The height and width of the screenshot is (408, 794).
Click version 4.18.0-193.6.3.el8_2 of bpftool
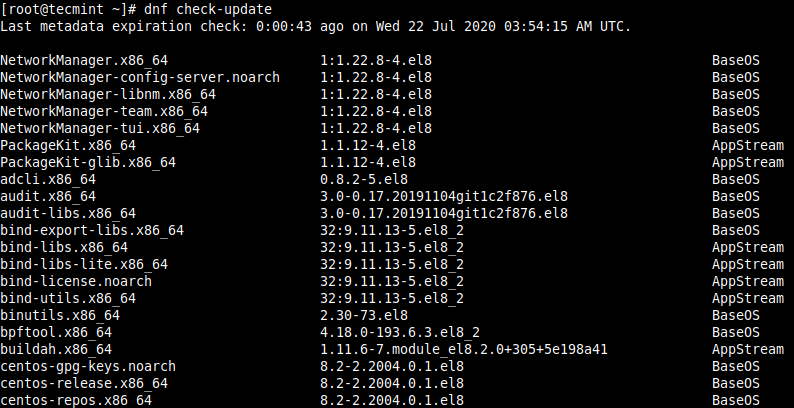tap(400, 333)
